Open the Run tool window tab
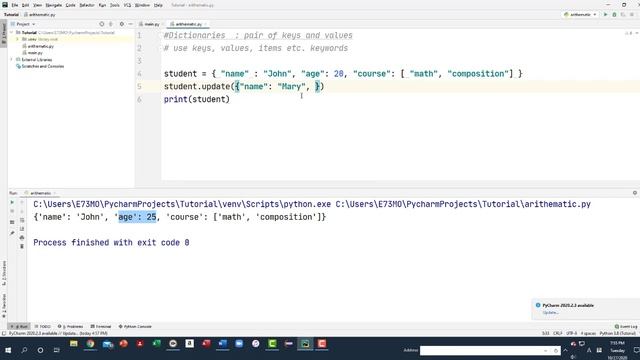Screen dimensions: 640x360 click(19, 327)
